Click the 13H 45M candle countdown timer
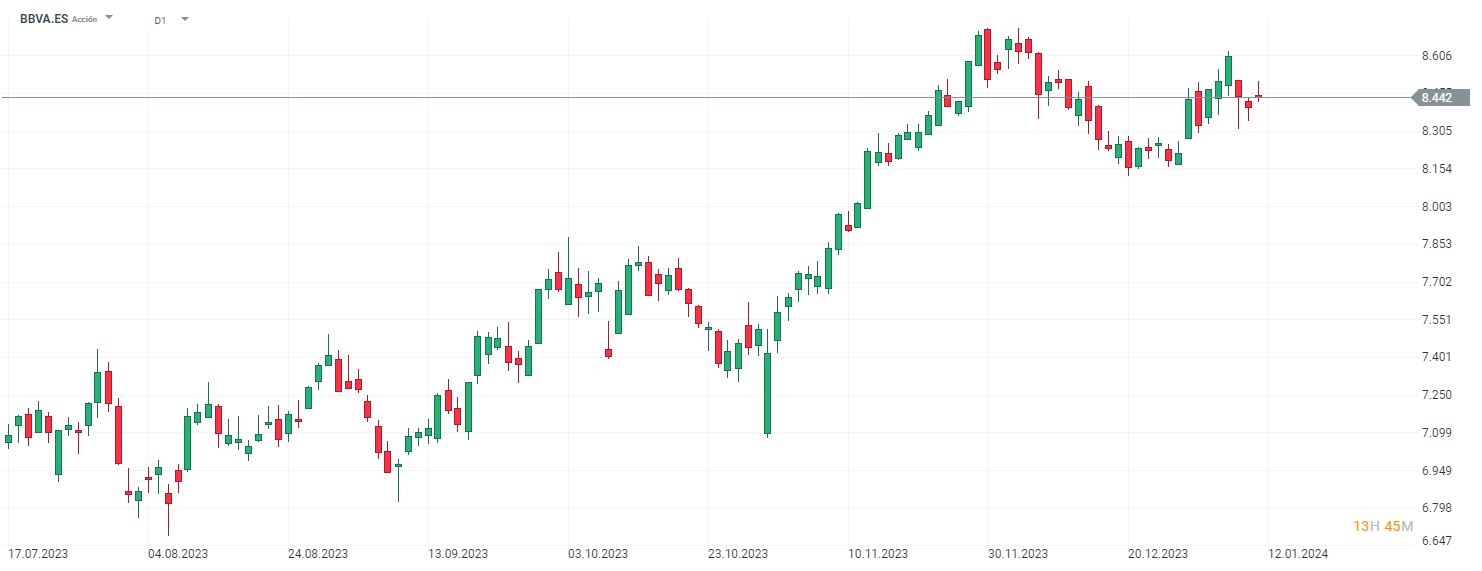This screenshot has width=1482, height=571. [1383, 526]
